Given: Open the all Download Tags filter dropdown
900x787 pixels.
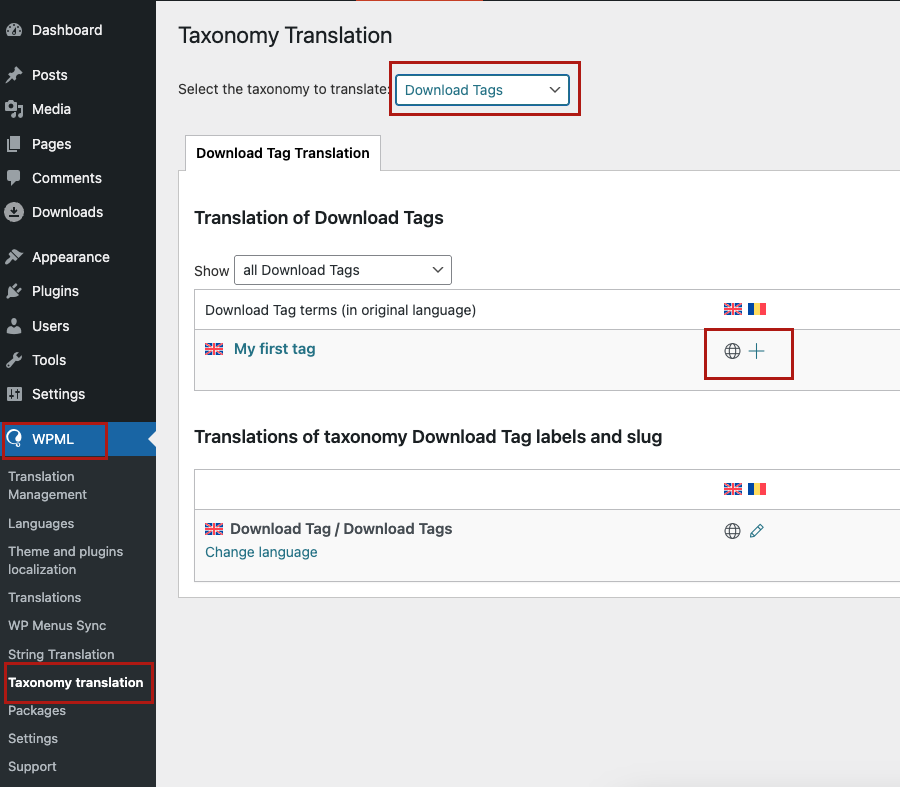Looking at the screenshot, I should pos(343,270).
